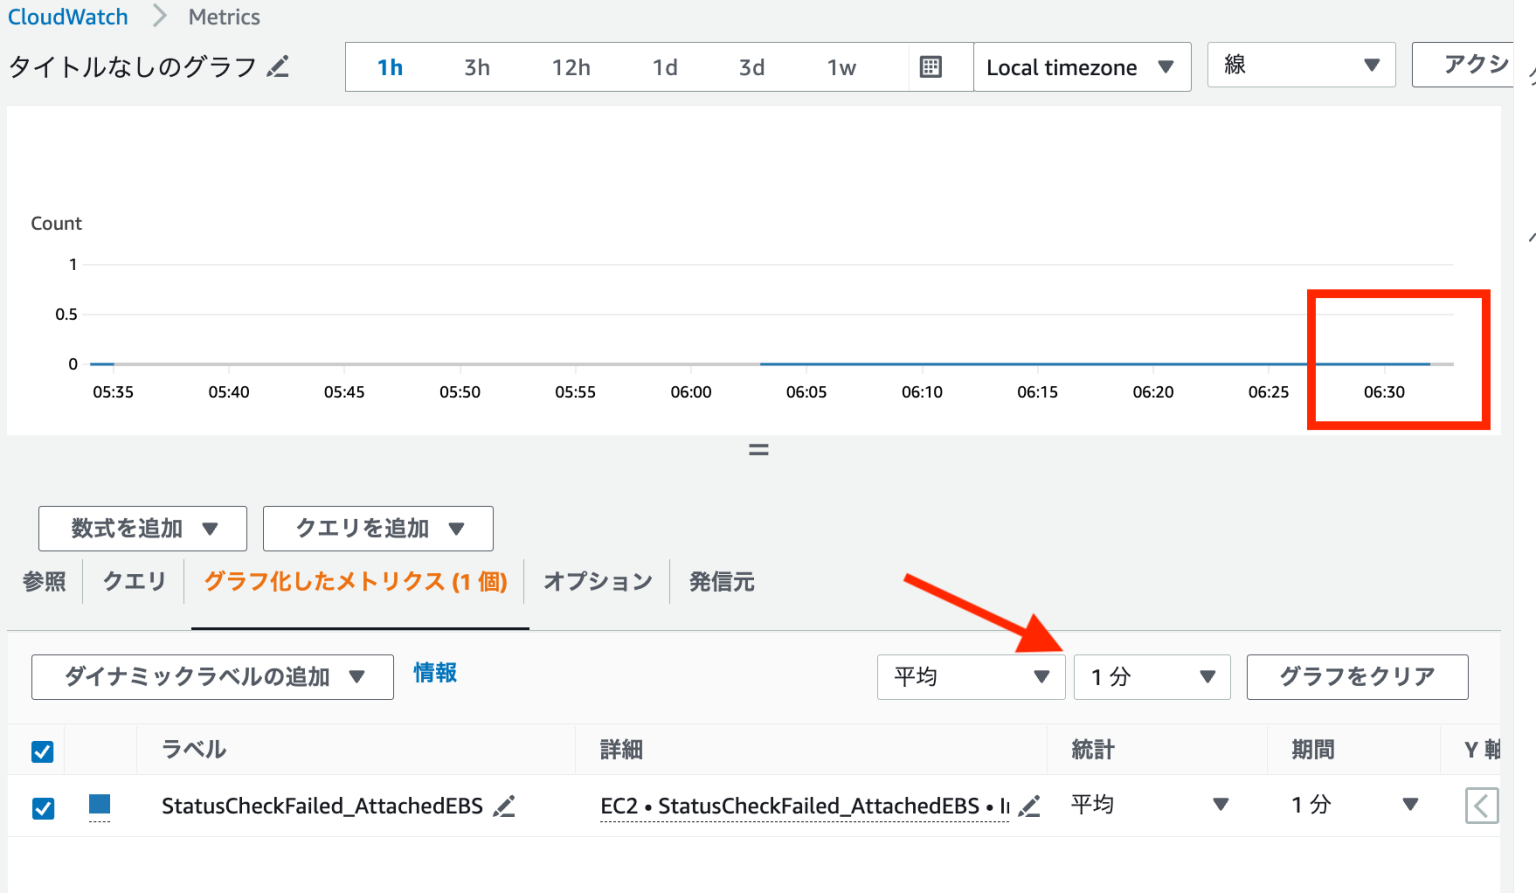
Task: Open the Local timezone dropdown
Action: 1081,66
